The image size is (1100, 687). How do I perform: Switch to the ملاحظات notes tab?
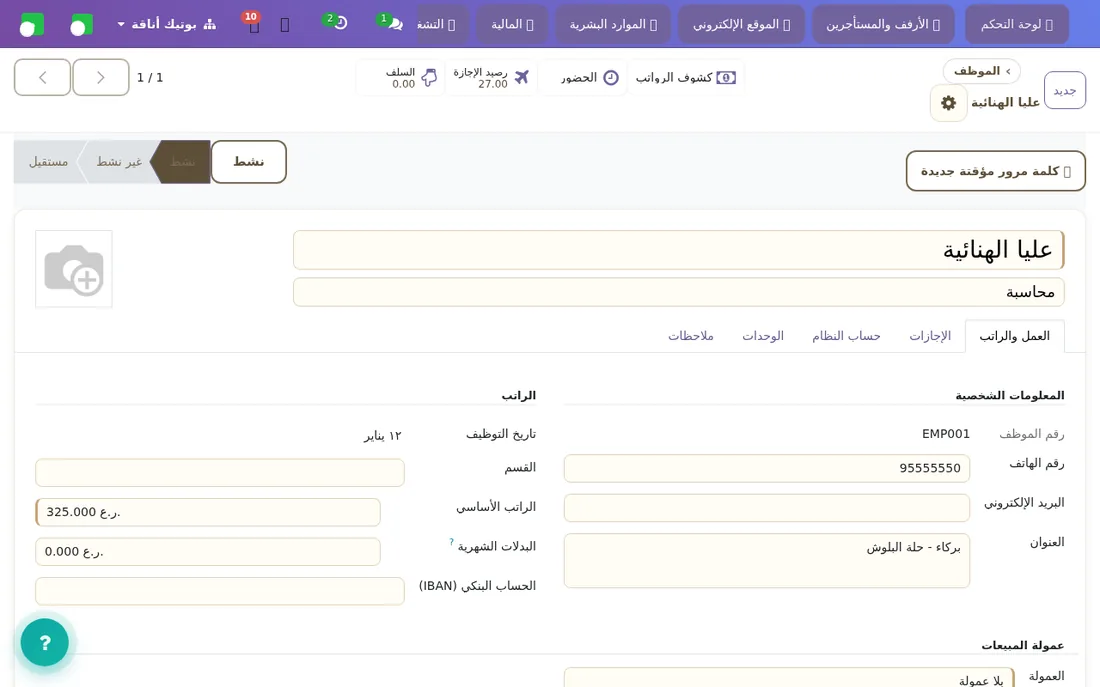coord(690,336)
